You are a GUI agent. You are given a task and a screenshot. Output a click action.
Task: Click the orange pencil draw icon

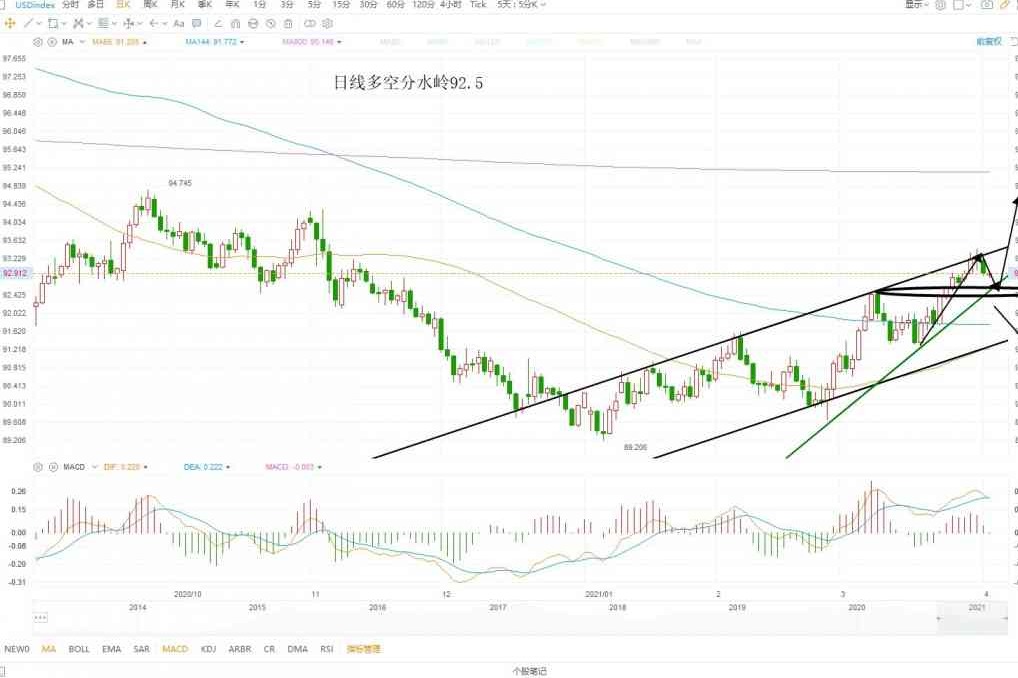[x=1005, y=5]
